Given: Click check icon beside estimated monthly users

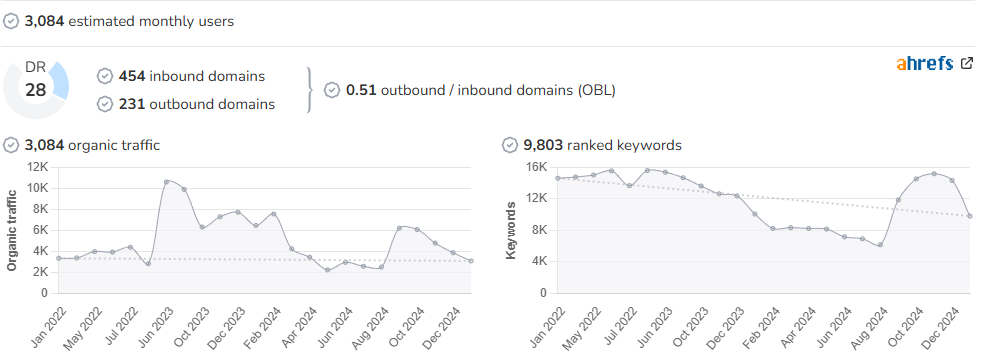Looking at the screenshot, I should tap(11, 21).
